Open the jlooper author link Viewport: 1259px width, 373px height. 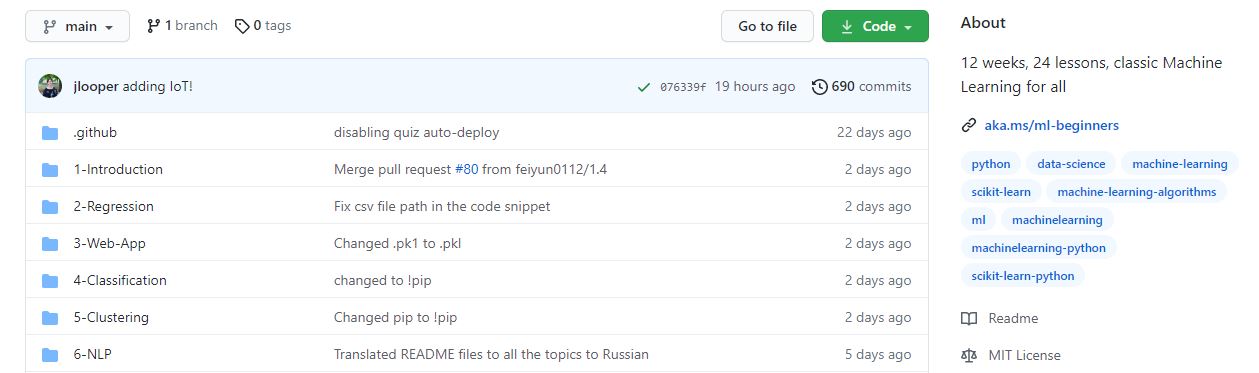tap(96, 87)
